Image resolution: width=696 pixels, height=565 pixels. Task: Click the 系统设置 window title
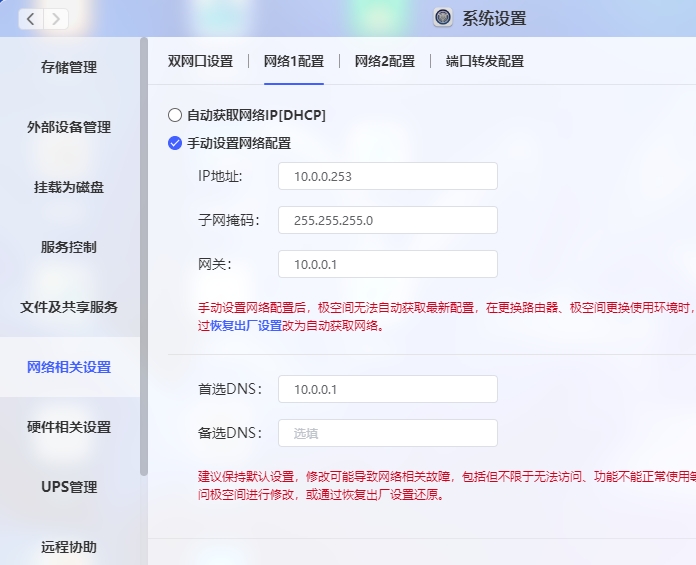(x=494, y=19)
